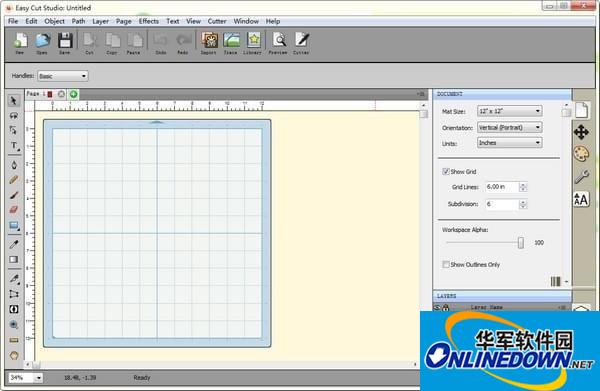This screenshot has height=391, width=600.
Task: Click the Subdivision value field
Action: coord(502,204)
